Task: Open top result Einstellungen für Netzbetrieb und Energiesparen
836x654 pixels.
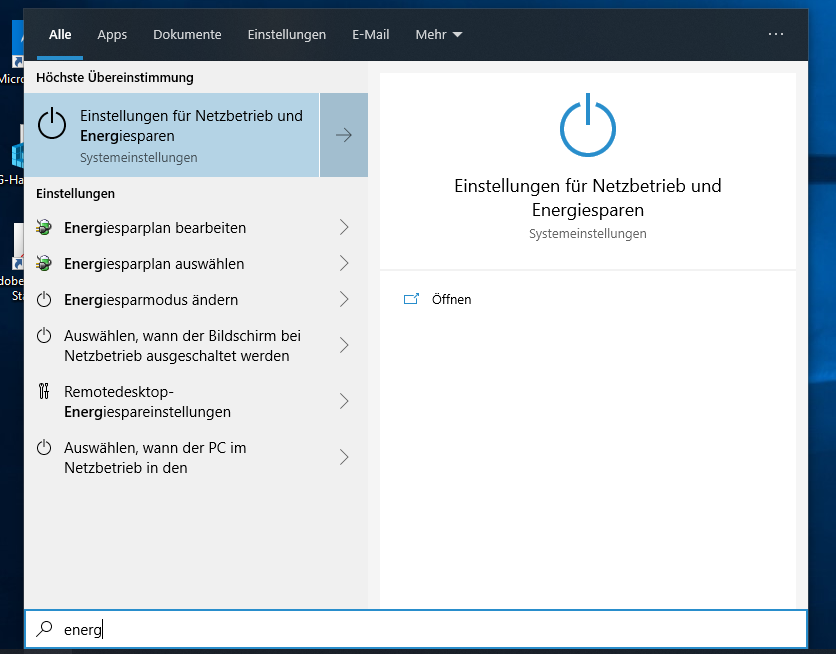Action: [x=172, y=135]
